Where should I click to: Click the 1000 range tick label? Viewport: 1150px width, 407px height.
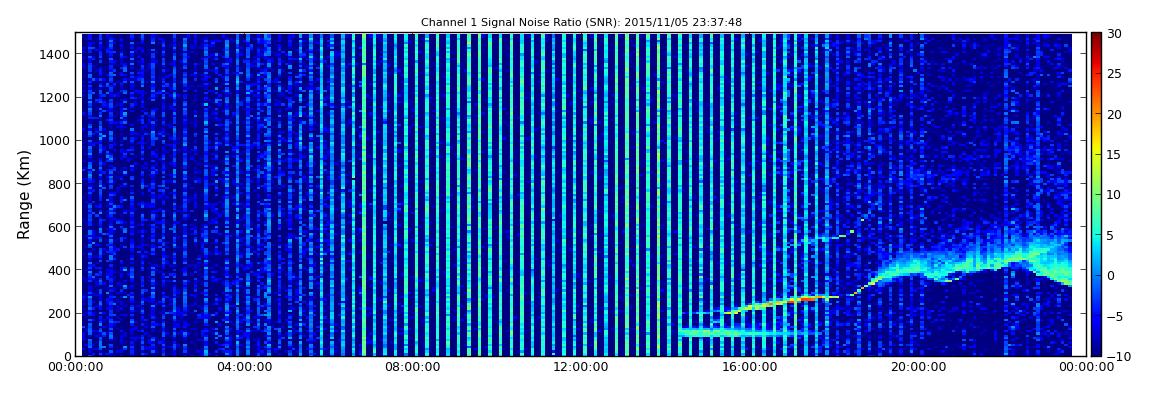[x=56, y=141]
